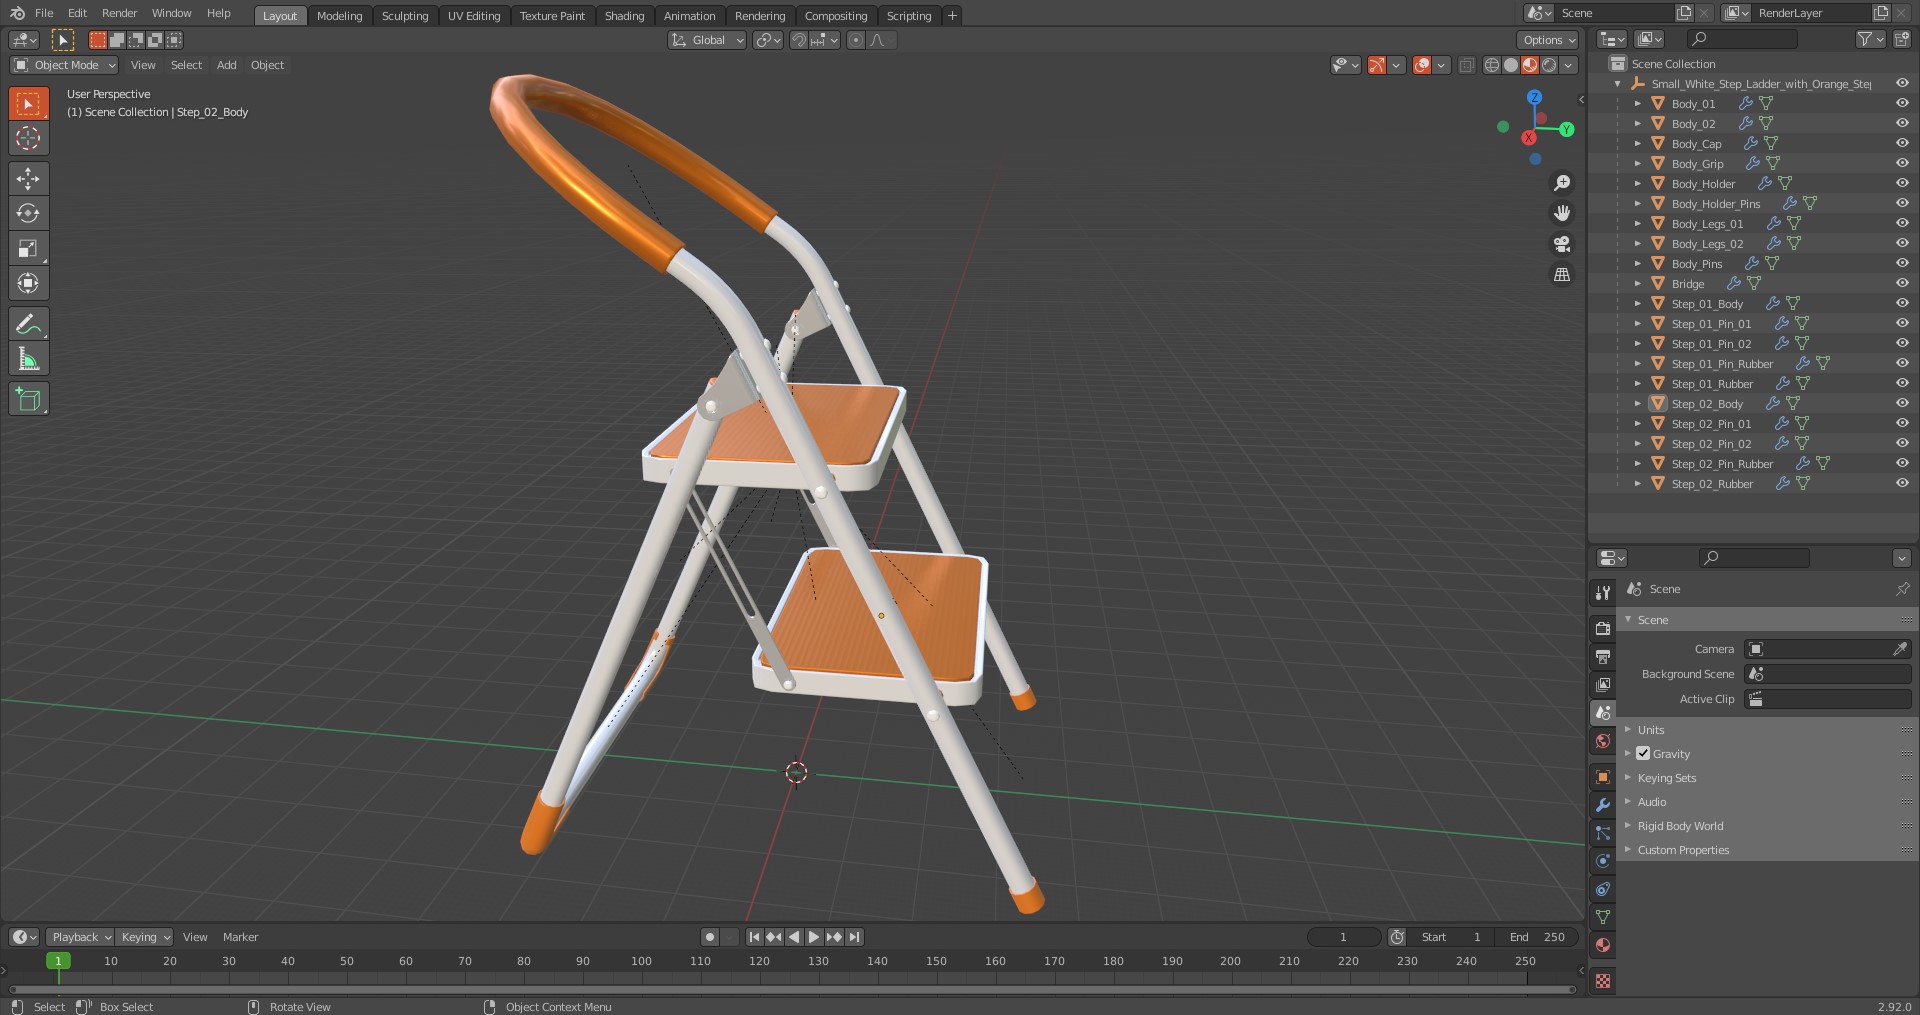Open the Playback dropdown in timeline
Image resolution: width=1920 pixels, height=1015 pixels.
point(80,937)
